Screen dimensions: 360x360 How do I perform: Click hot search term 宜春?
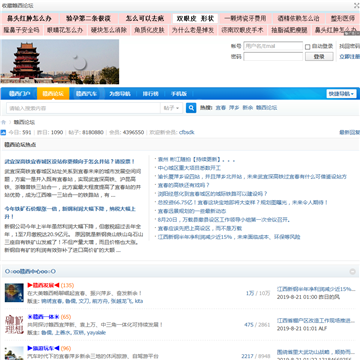(221, 108)
